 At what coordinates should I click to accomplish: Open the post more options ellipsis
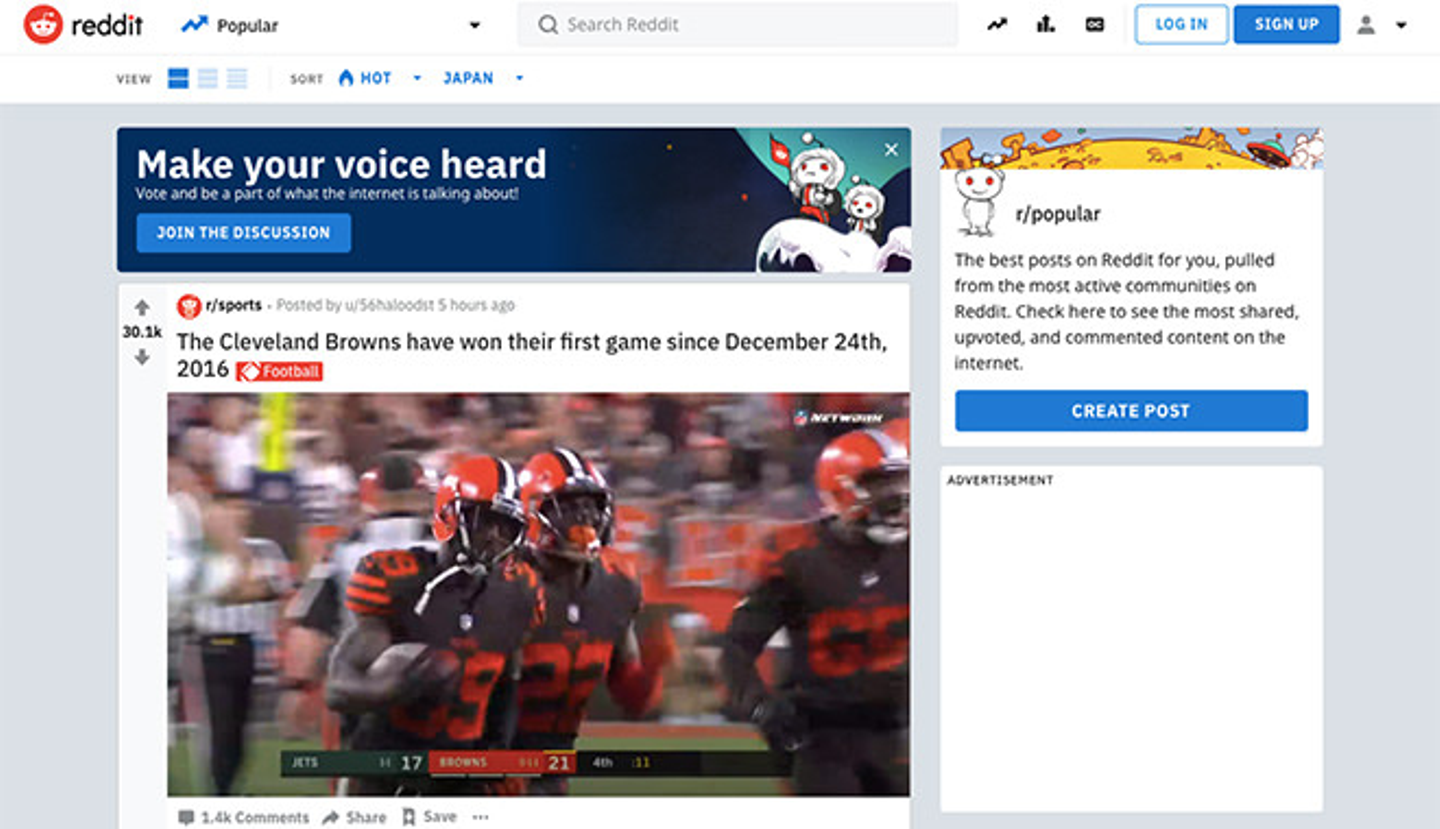click(481, 817)
